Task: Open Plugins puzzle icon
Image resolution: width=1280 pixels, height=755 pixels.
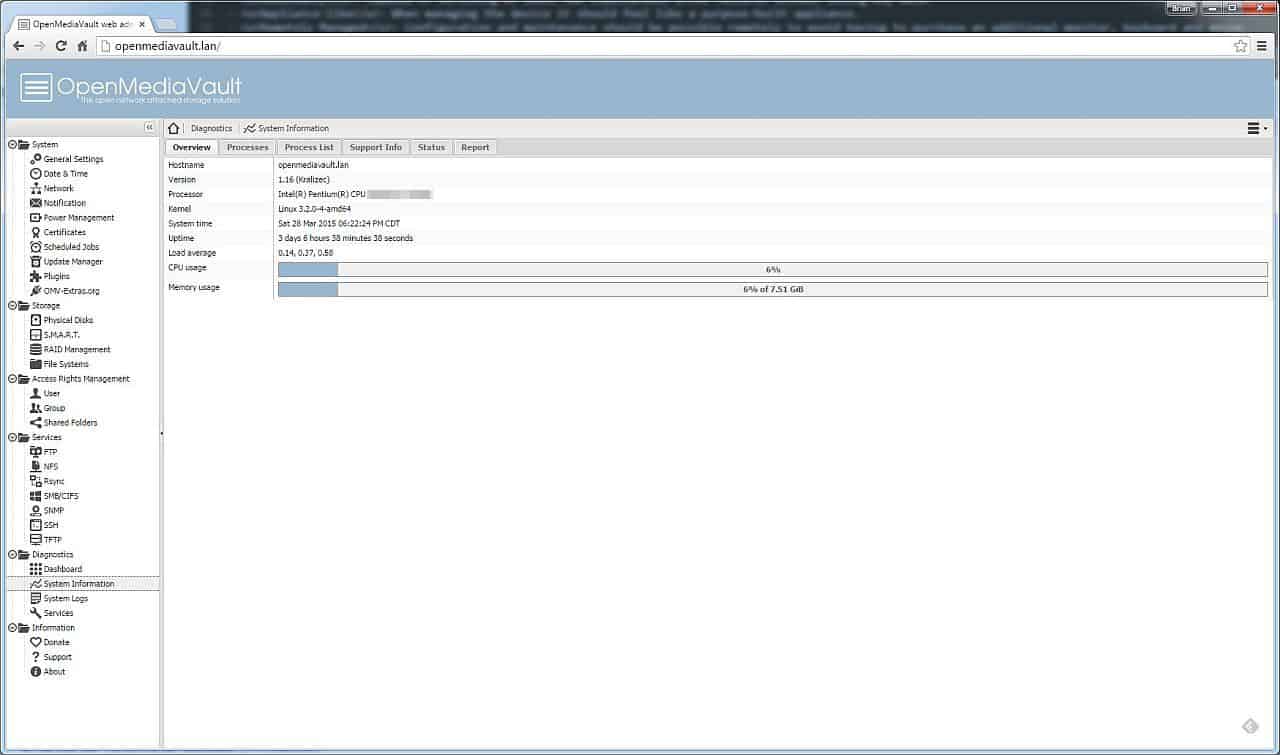Action: click(x=36, y=276)
